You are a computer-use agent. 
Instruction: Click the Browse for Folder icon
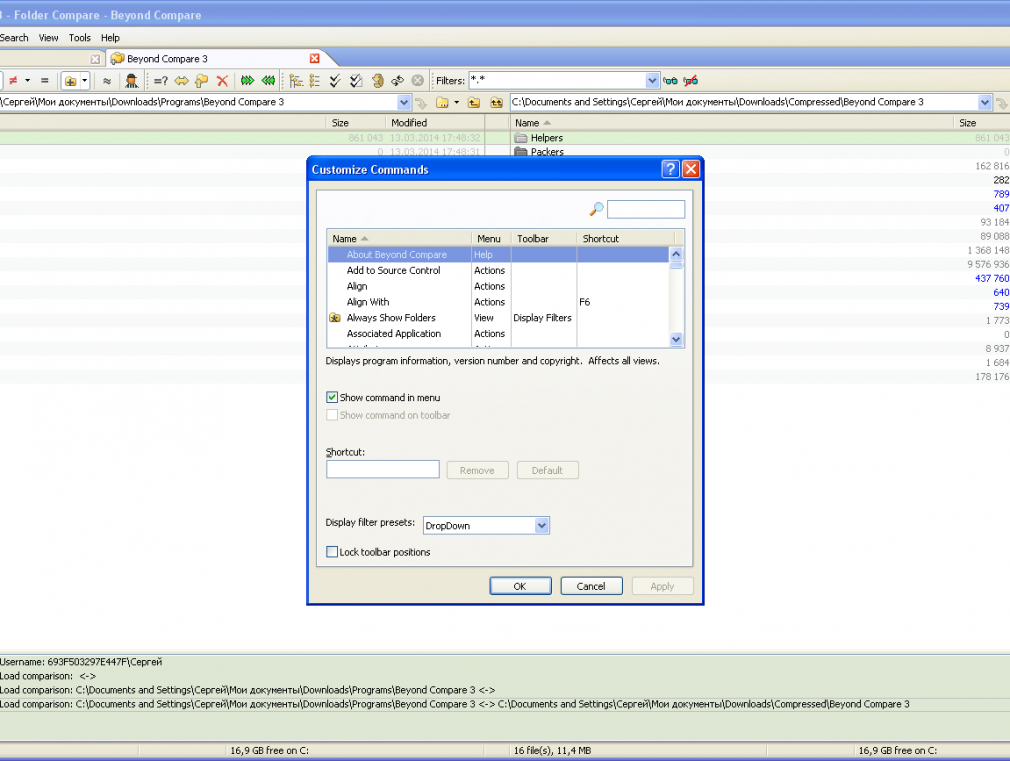[443, 102]
